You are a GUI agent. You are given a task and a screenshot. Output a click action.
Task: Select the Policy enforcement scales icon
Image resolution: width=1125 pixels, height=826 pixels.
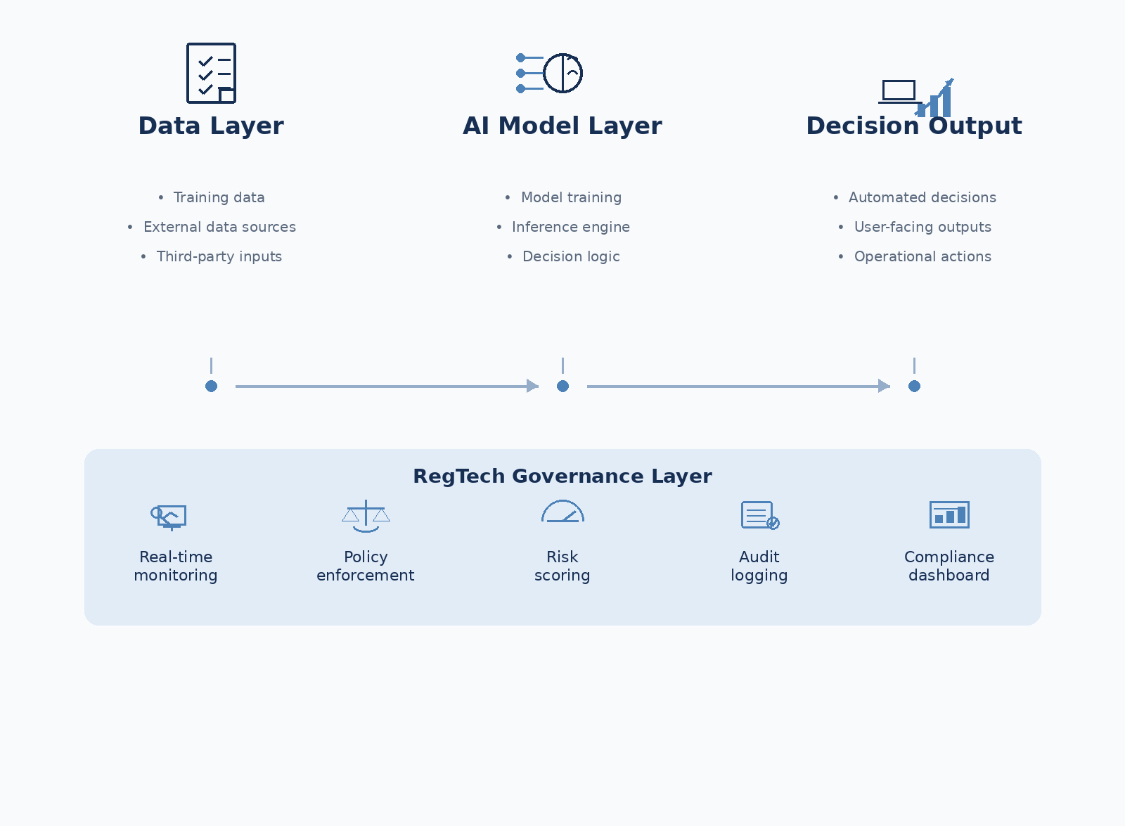(x=366, y=516)
